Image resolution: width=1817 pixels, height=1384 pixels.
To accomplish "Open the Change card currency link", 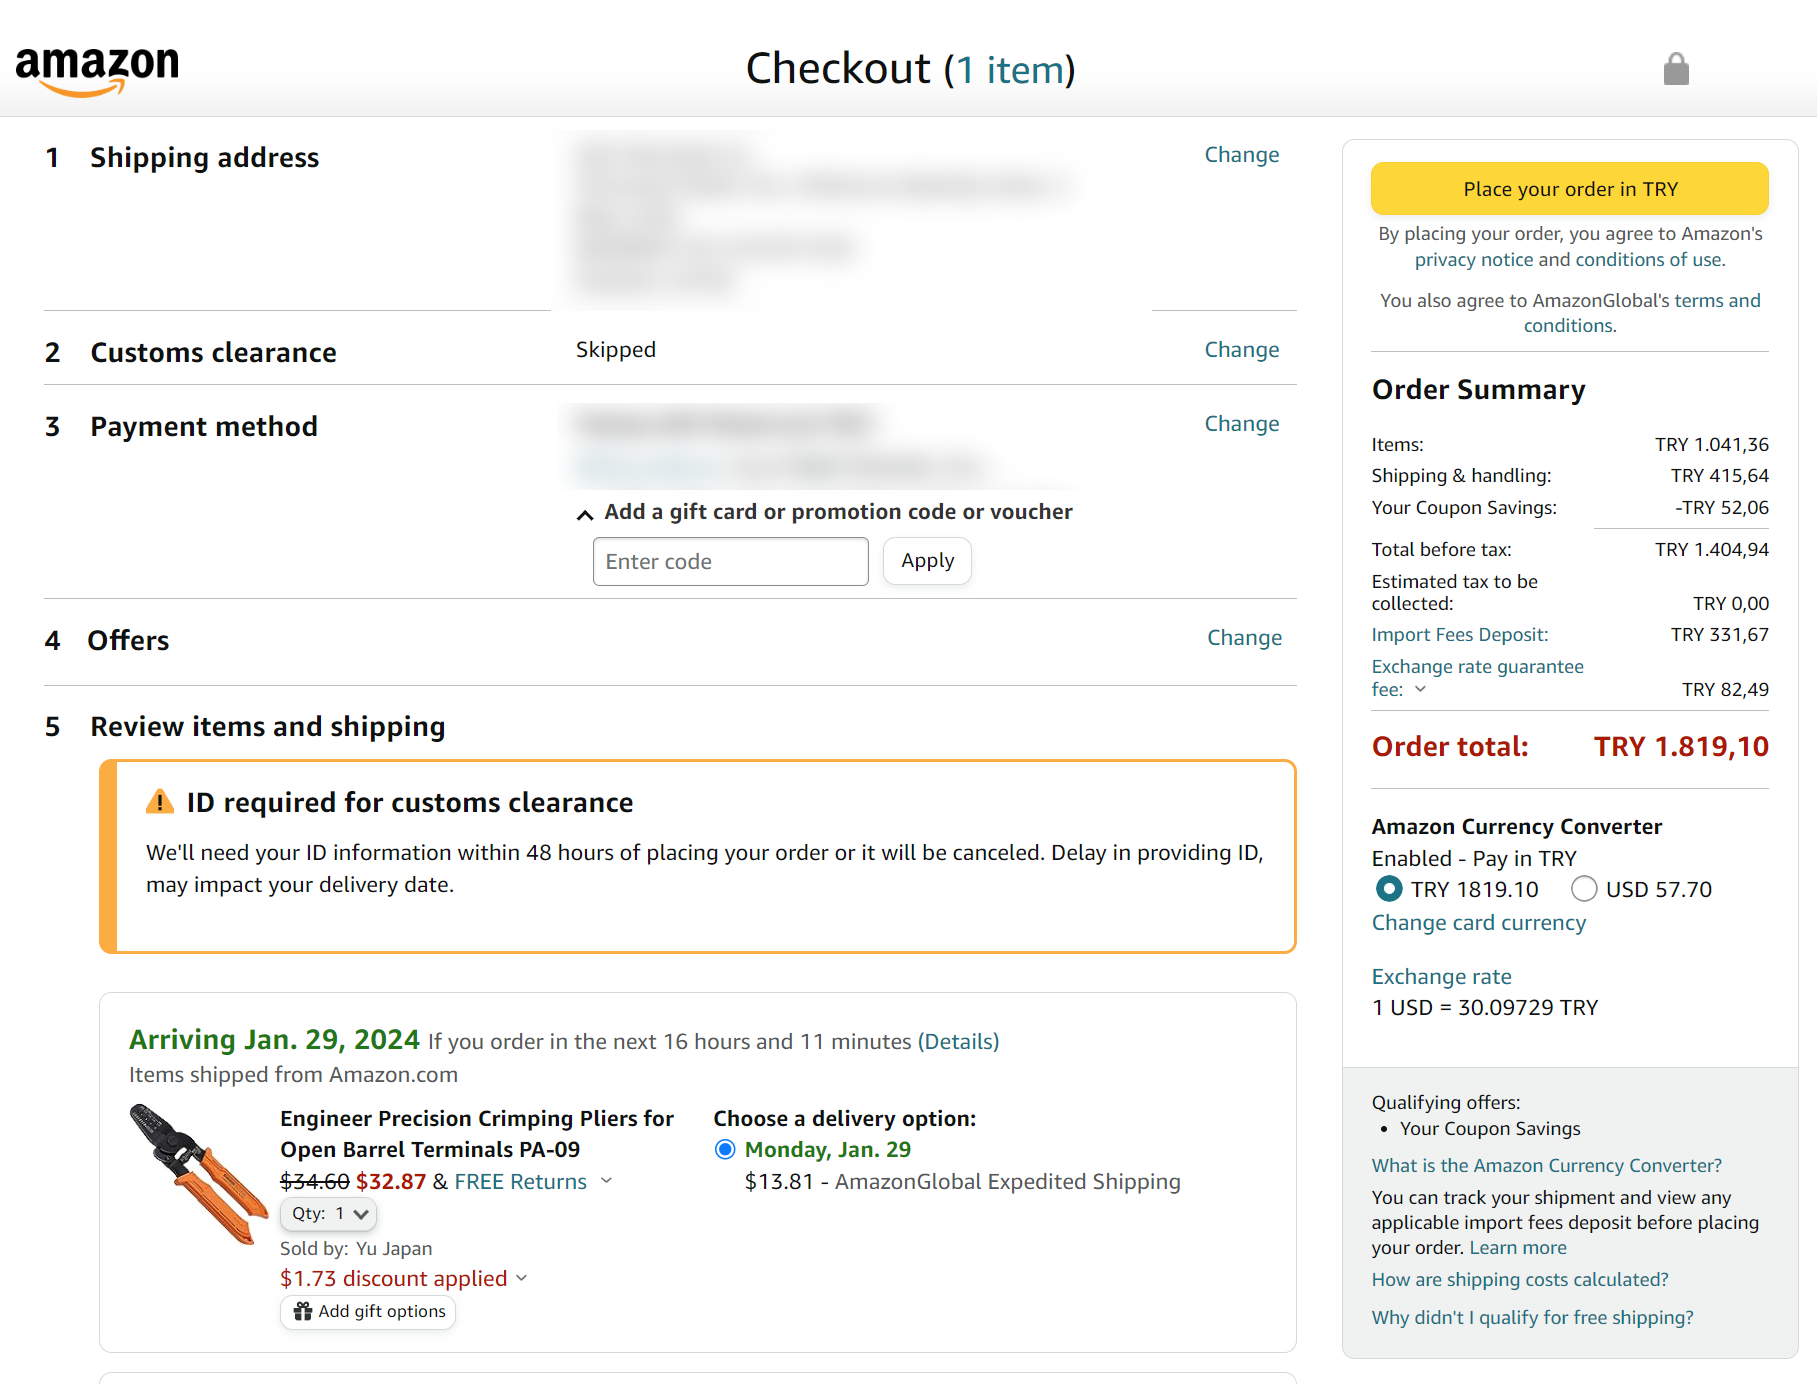I will pyautogui.click(x=1478, y=923).
